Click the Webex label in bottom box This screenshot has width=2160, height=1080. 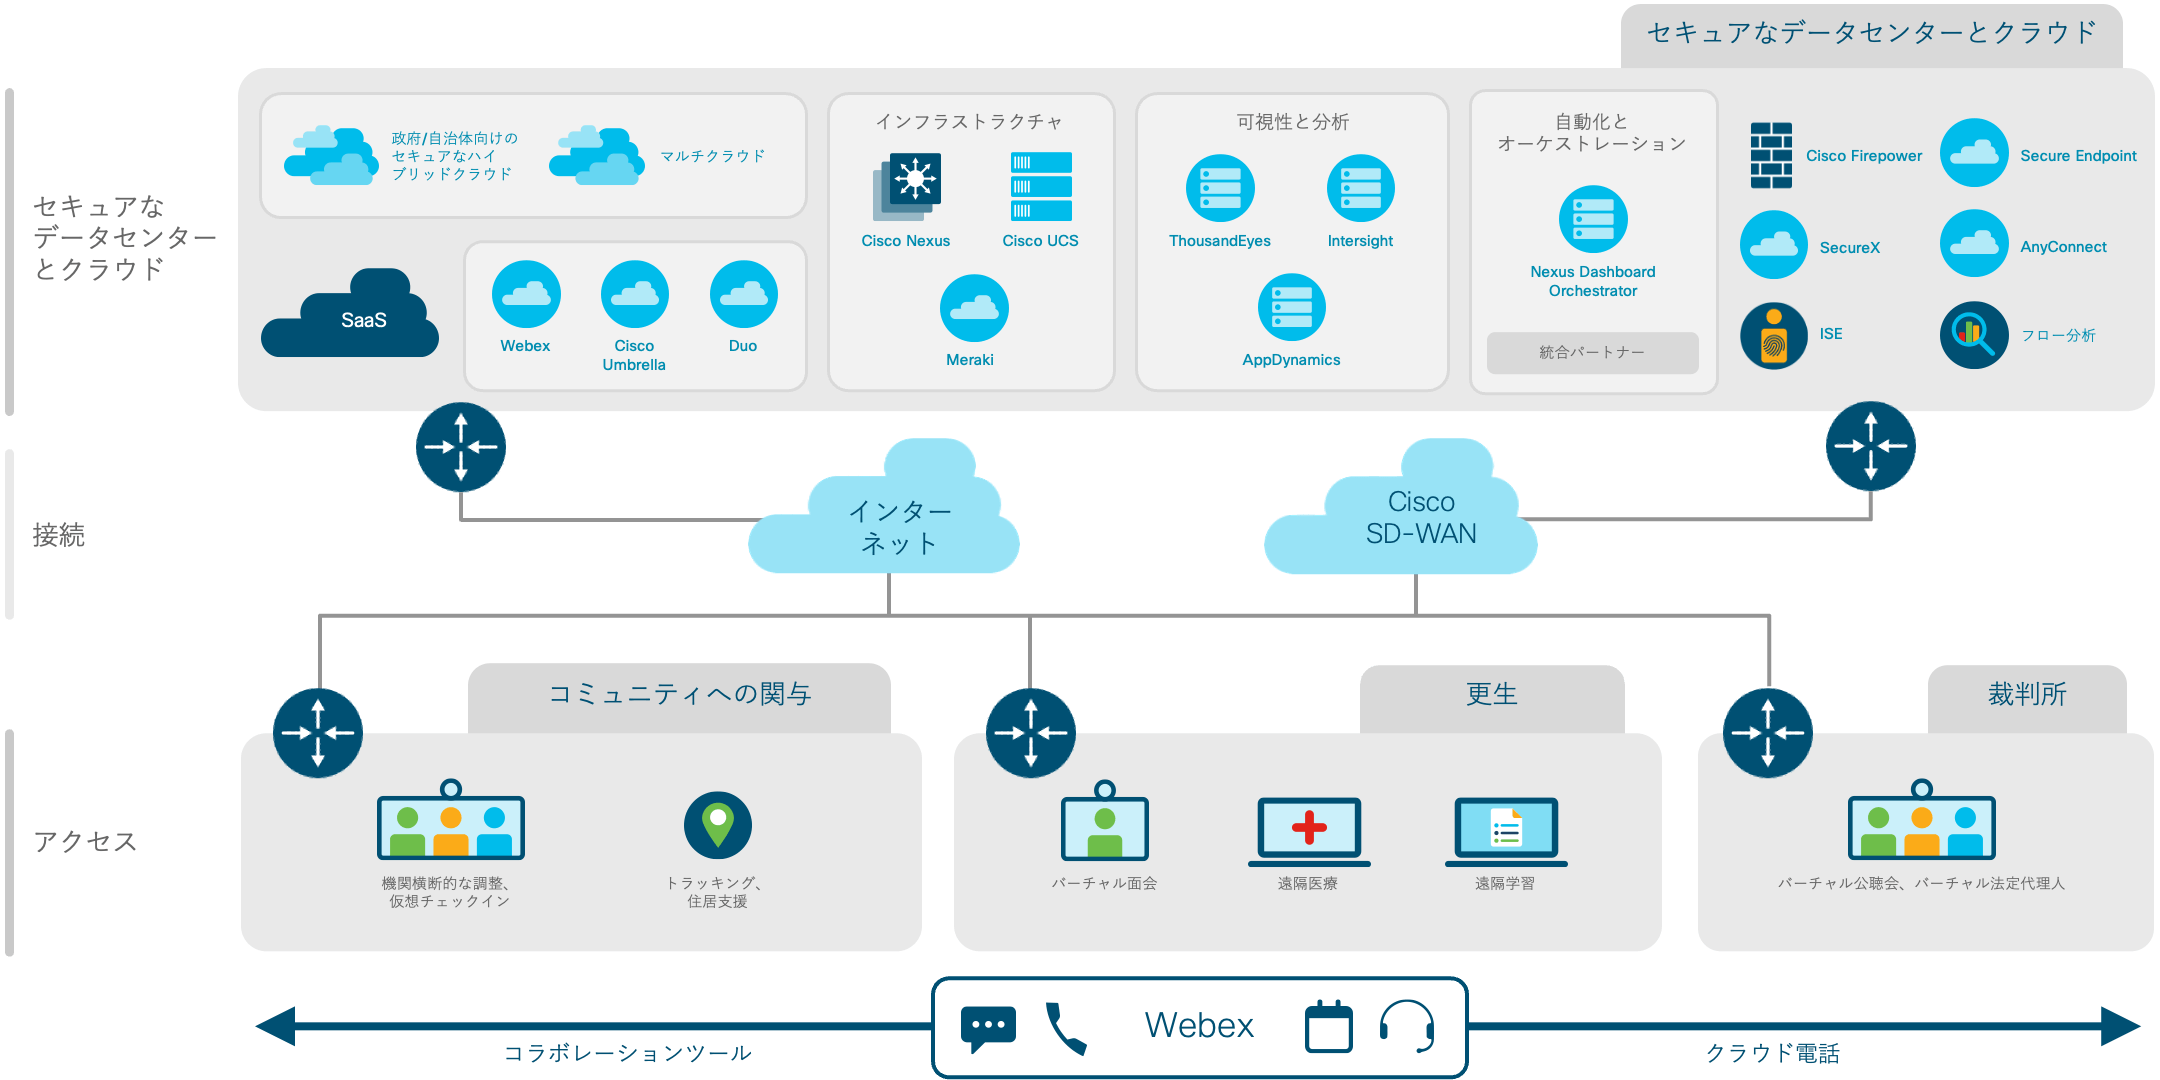coord(1199,1026)
